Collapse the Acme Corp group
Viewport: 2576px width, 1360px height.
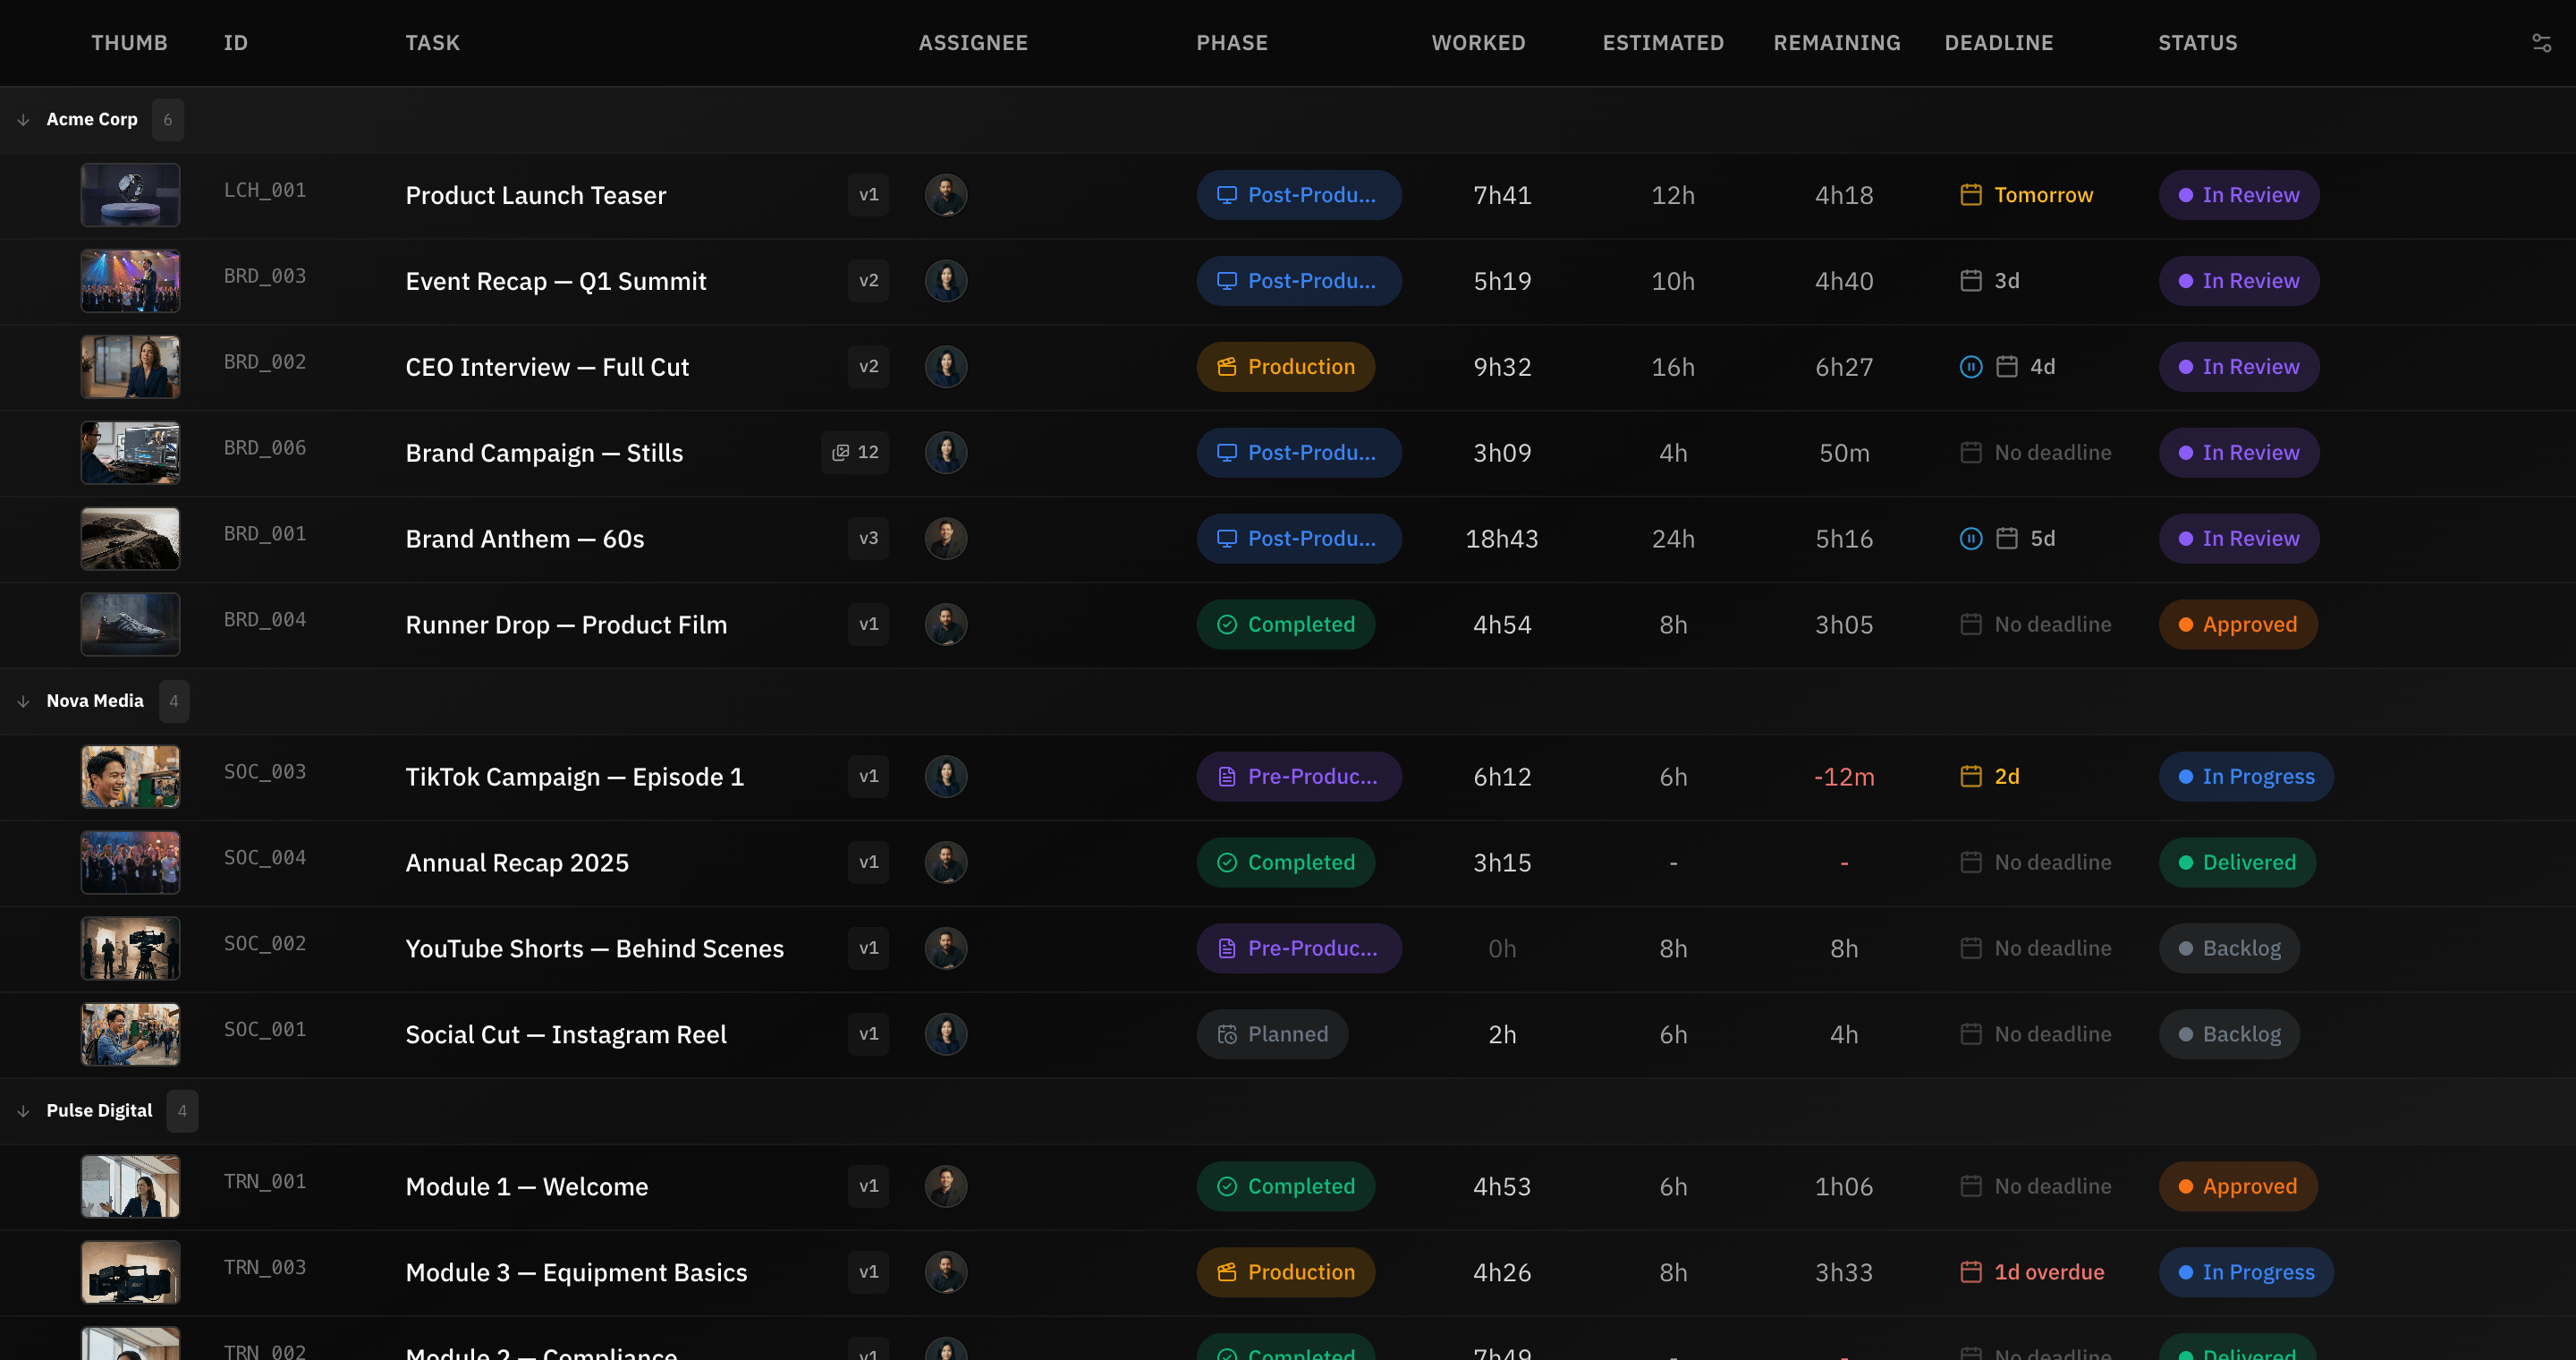click(23, 120)
